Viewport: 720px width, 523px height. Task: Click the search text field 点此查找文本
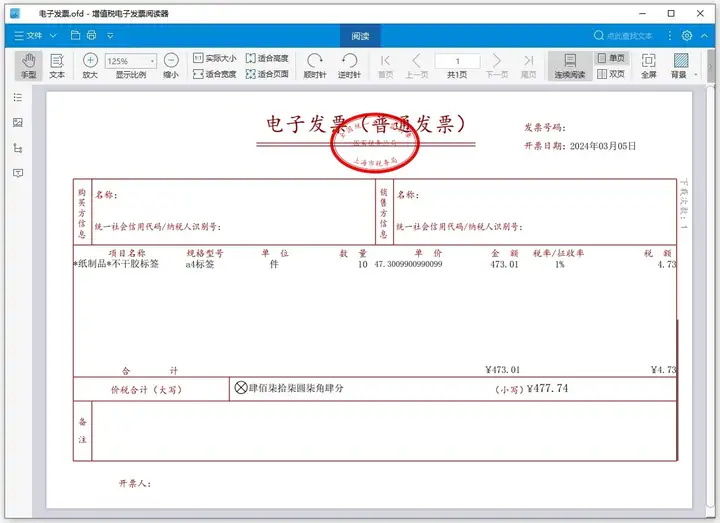click(x=630, y=36)
